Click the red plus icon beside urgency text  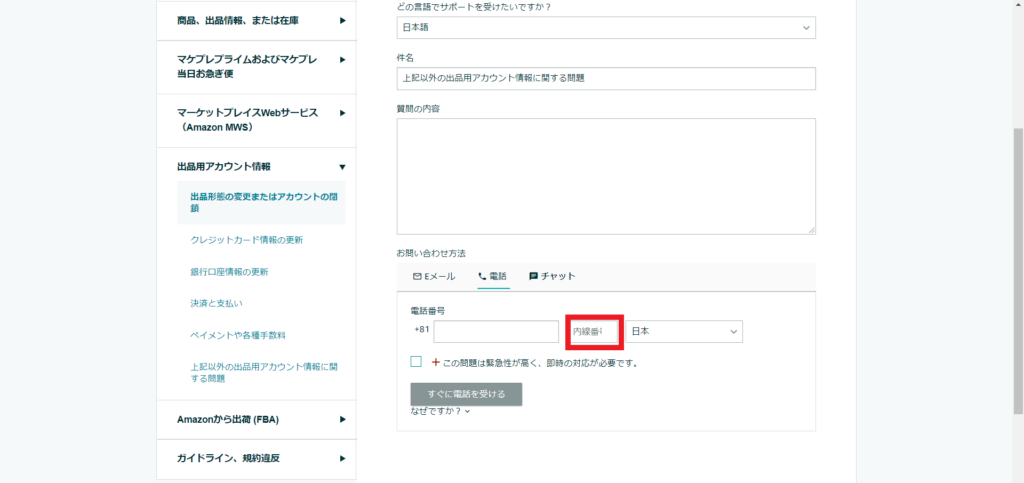click(436, 362)
